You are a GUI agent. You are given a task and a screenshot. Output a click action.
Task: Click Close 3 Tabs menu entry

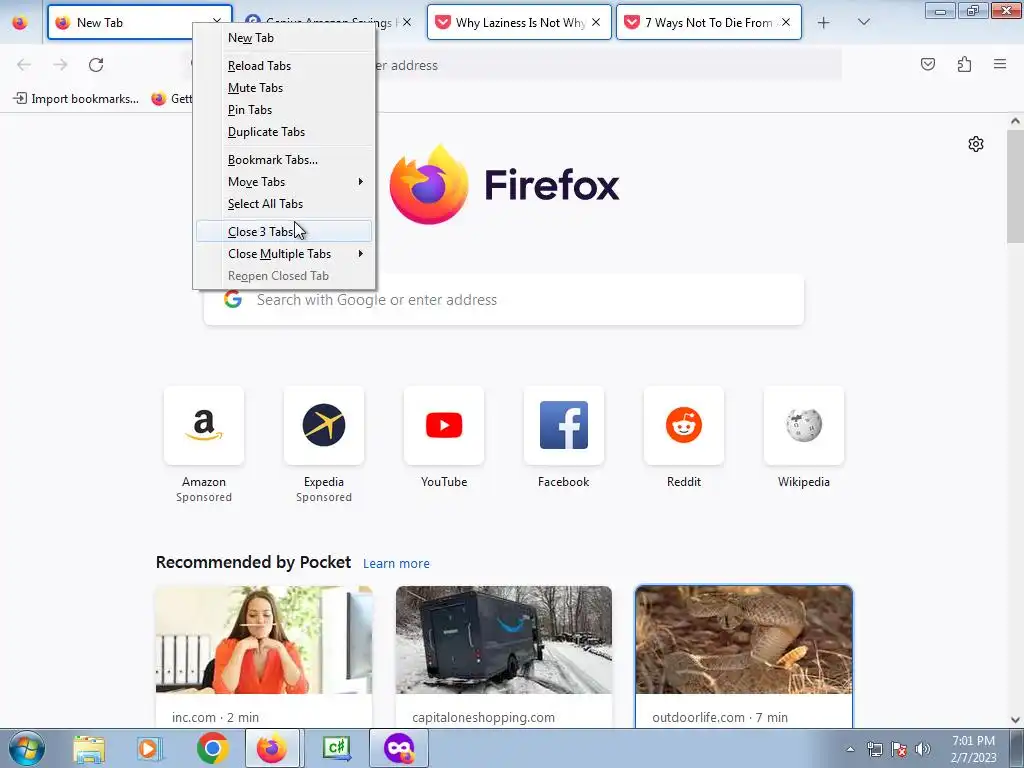click(284, 232)
